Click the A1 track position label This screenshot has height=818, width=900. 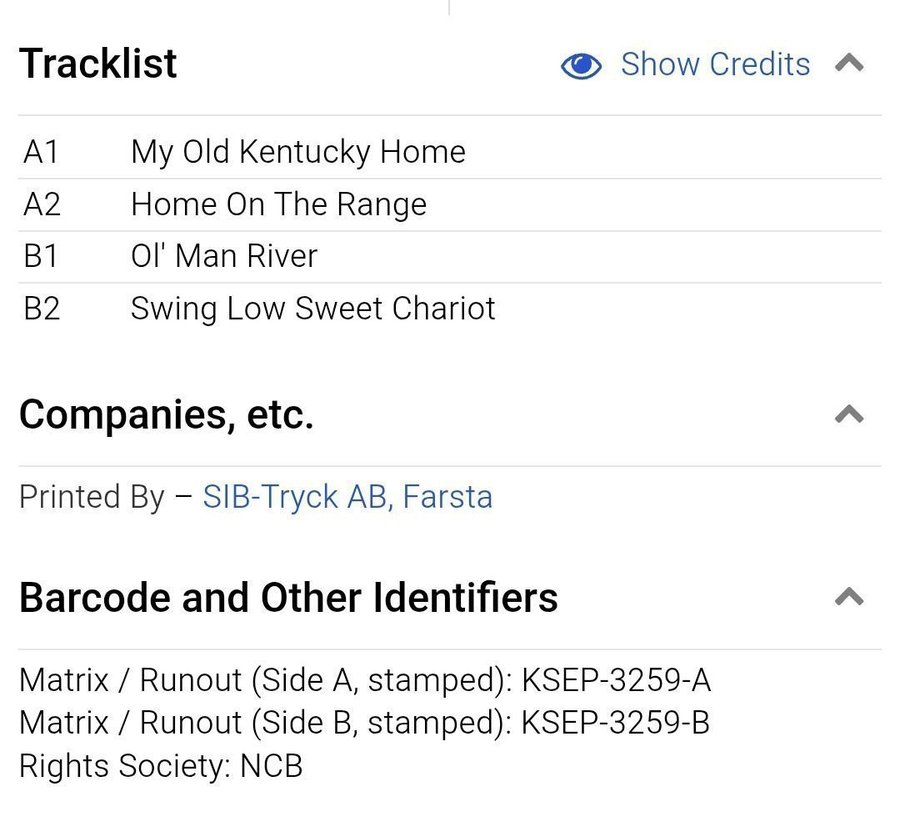(x=41, y=152)
